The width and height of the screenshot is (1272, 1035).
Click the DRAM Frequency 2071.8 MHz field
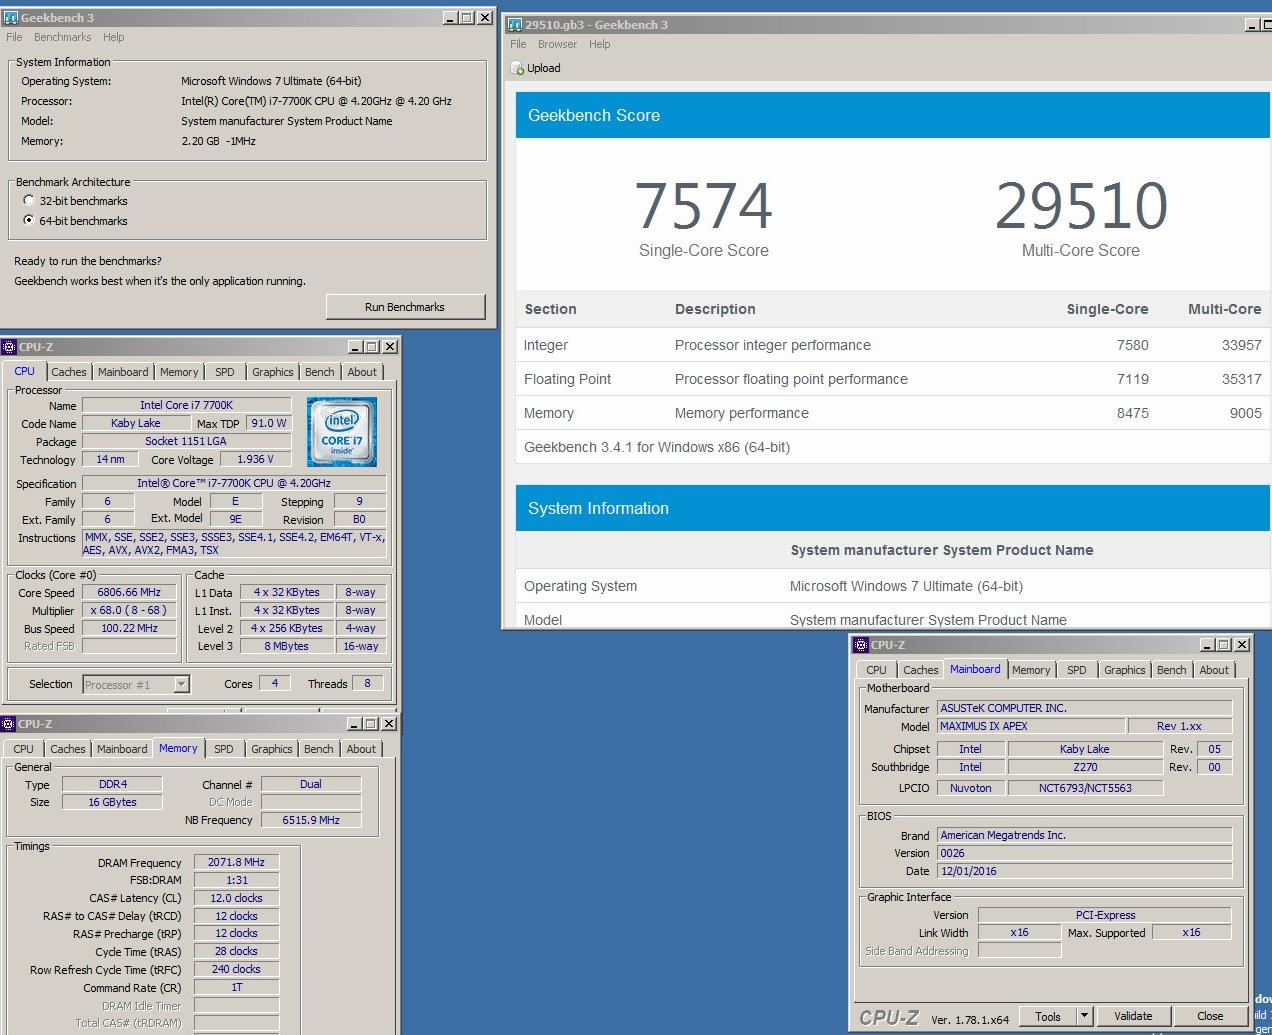pos(236,862)
